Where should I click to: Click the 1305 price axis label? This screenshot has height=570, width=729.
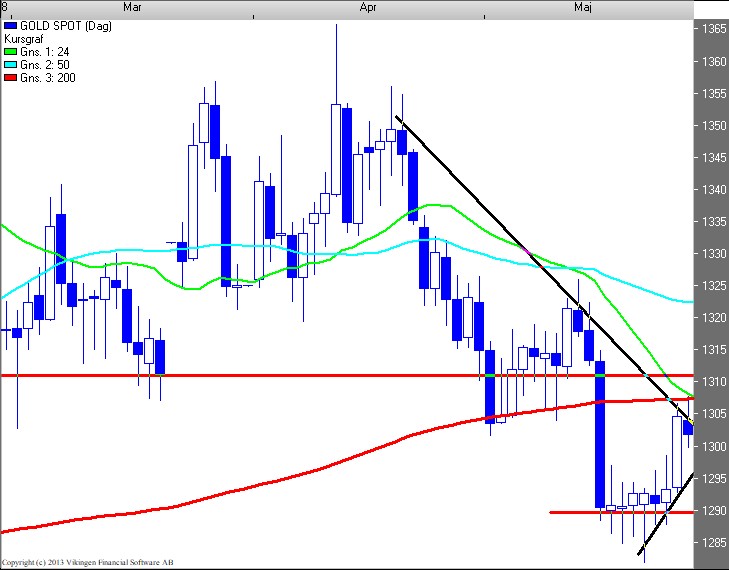[714, 414]
